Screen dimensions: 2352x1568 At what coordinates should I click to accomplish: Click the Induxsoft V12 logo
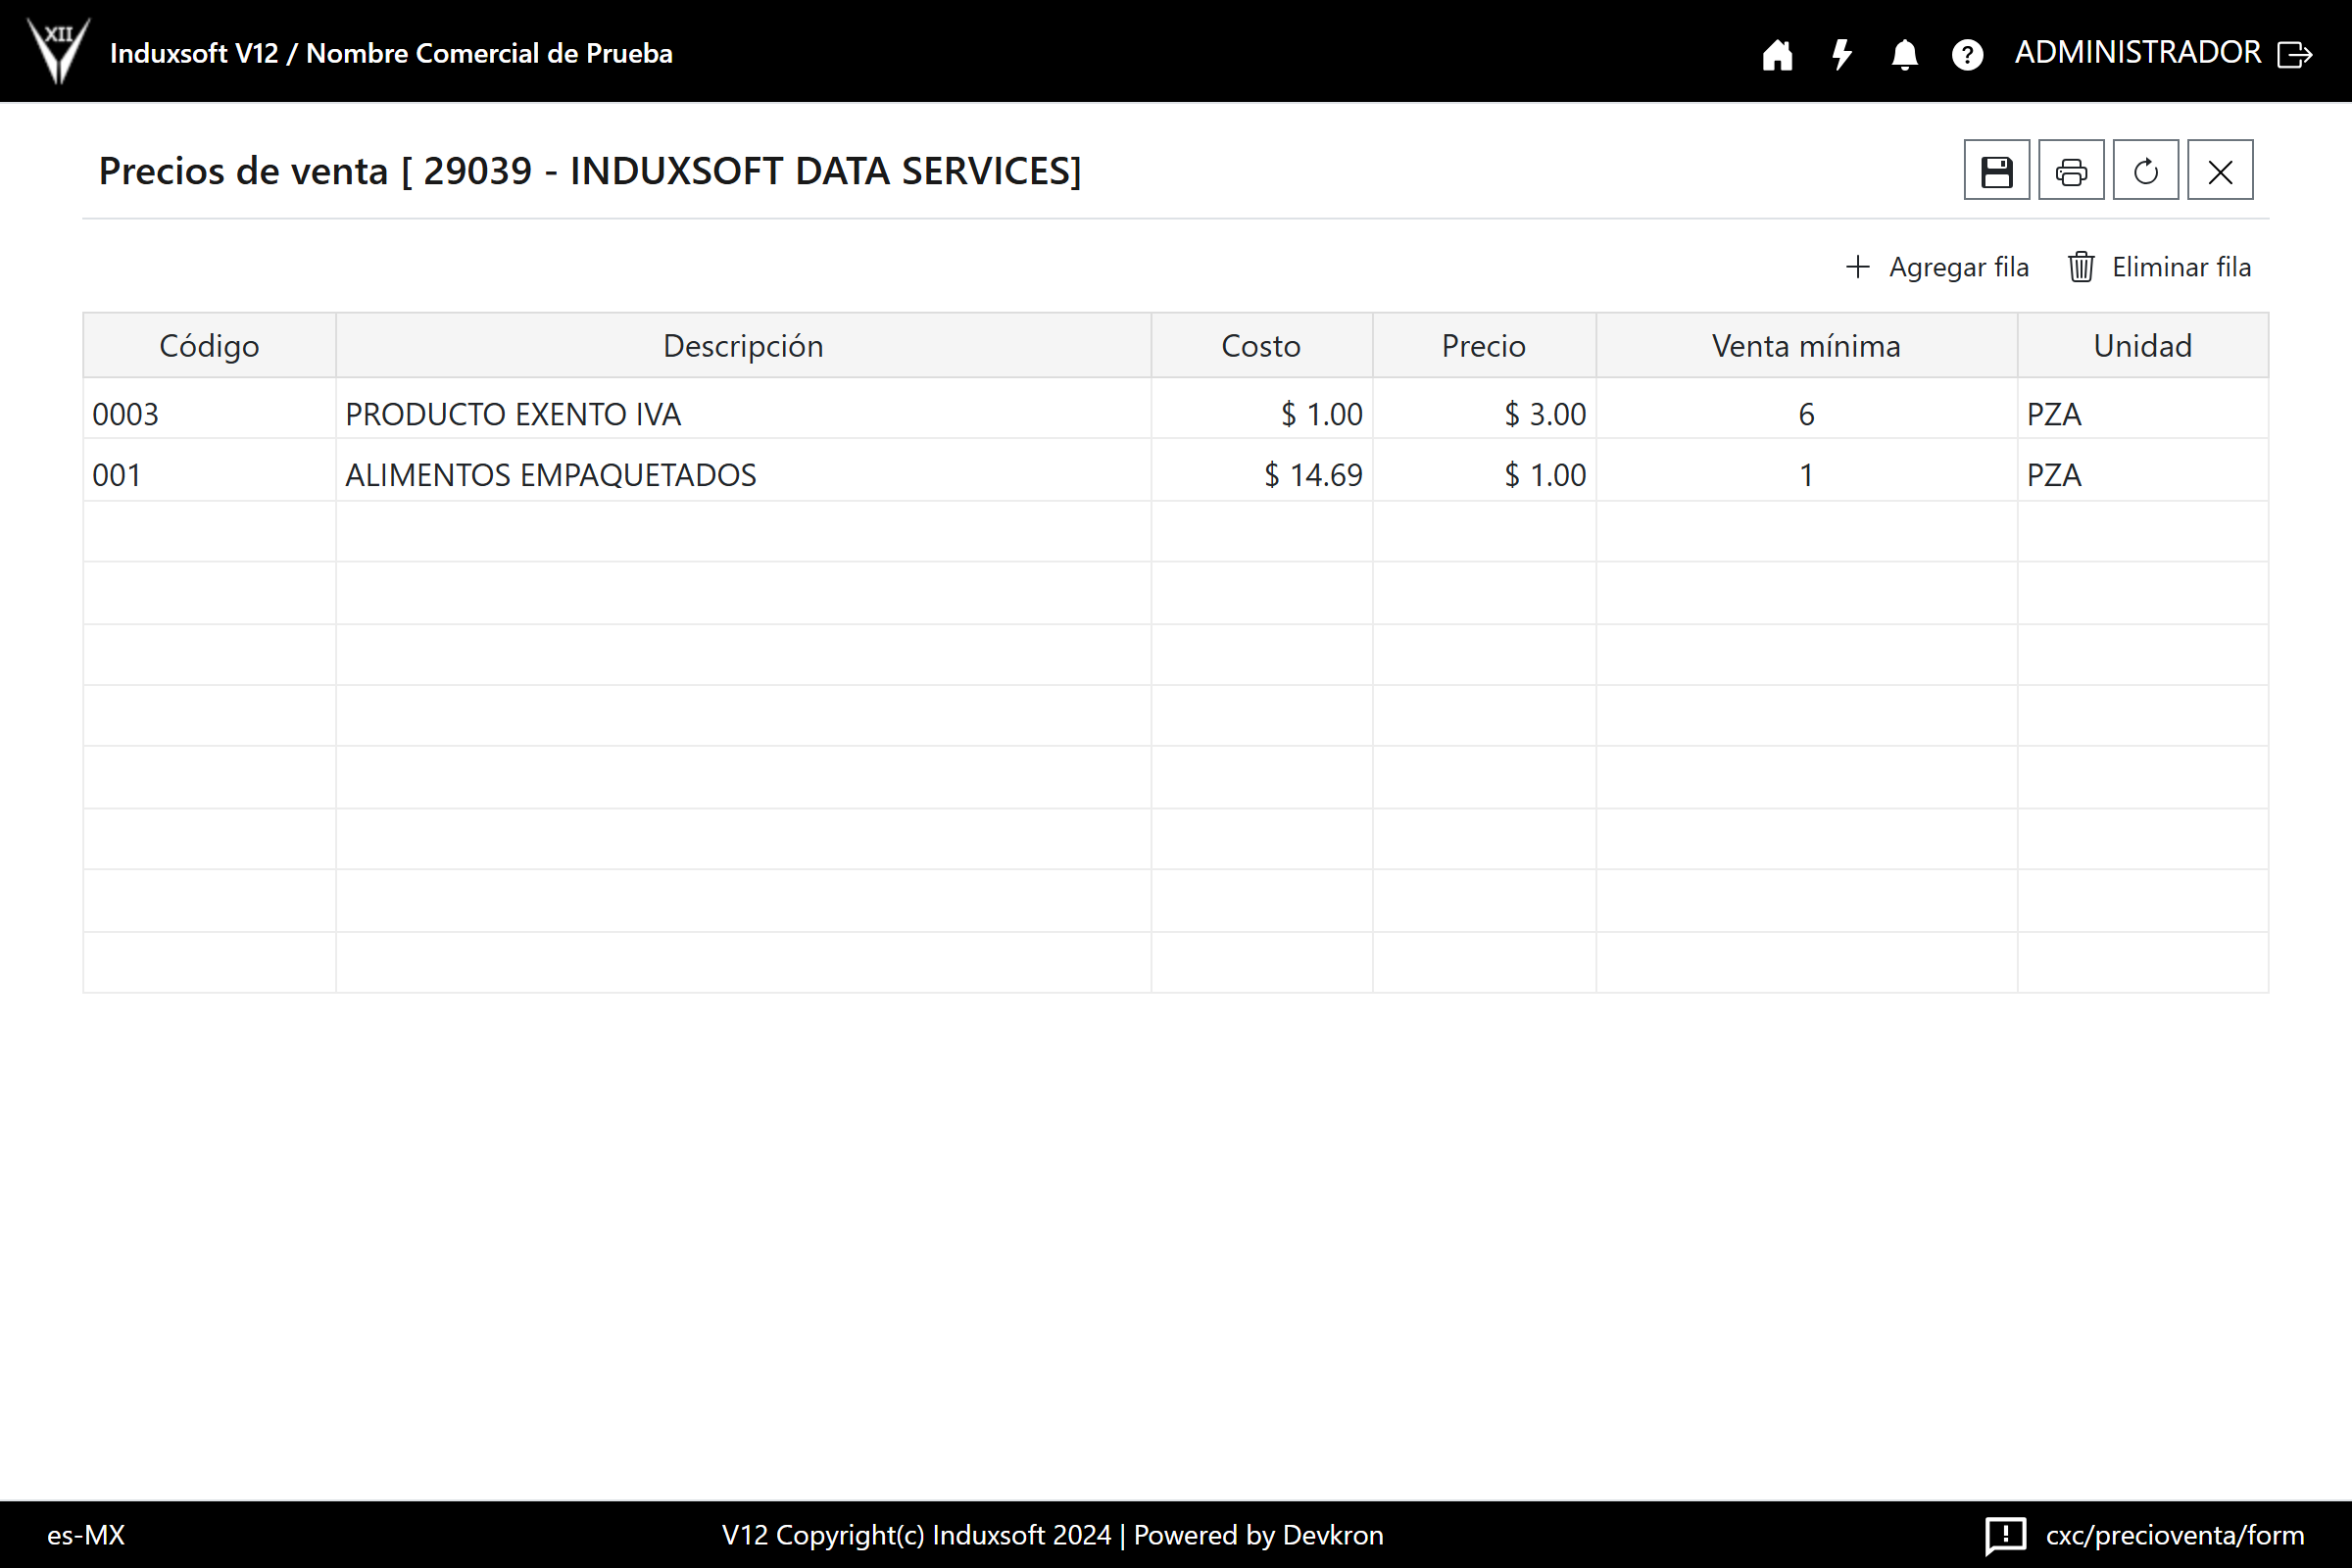pos(58,50)
